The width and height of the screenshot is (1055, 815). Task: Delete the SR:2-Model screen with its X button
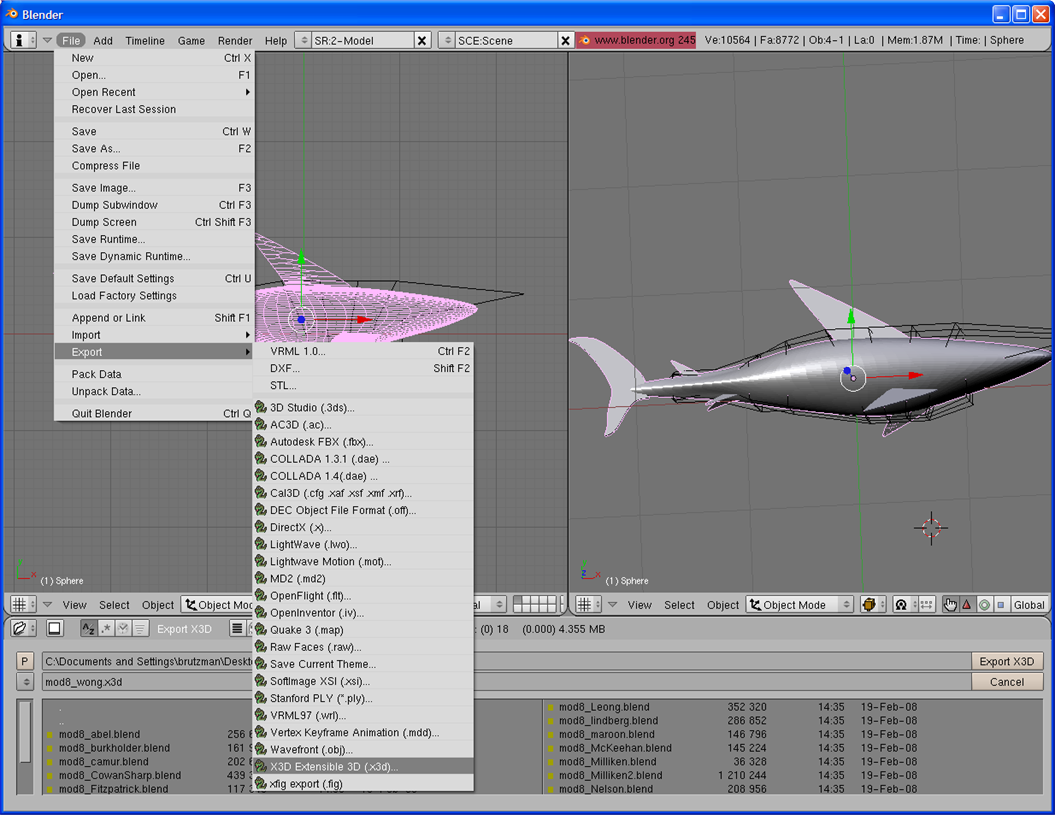pos(422,40)
